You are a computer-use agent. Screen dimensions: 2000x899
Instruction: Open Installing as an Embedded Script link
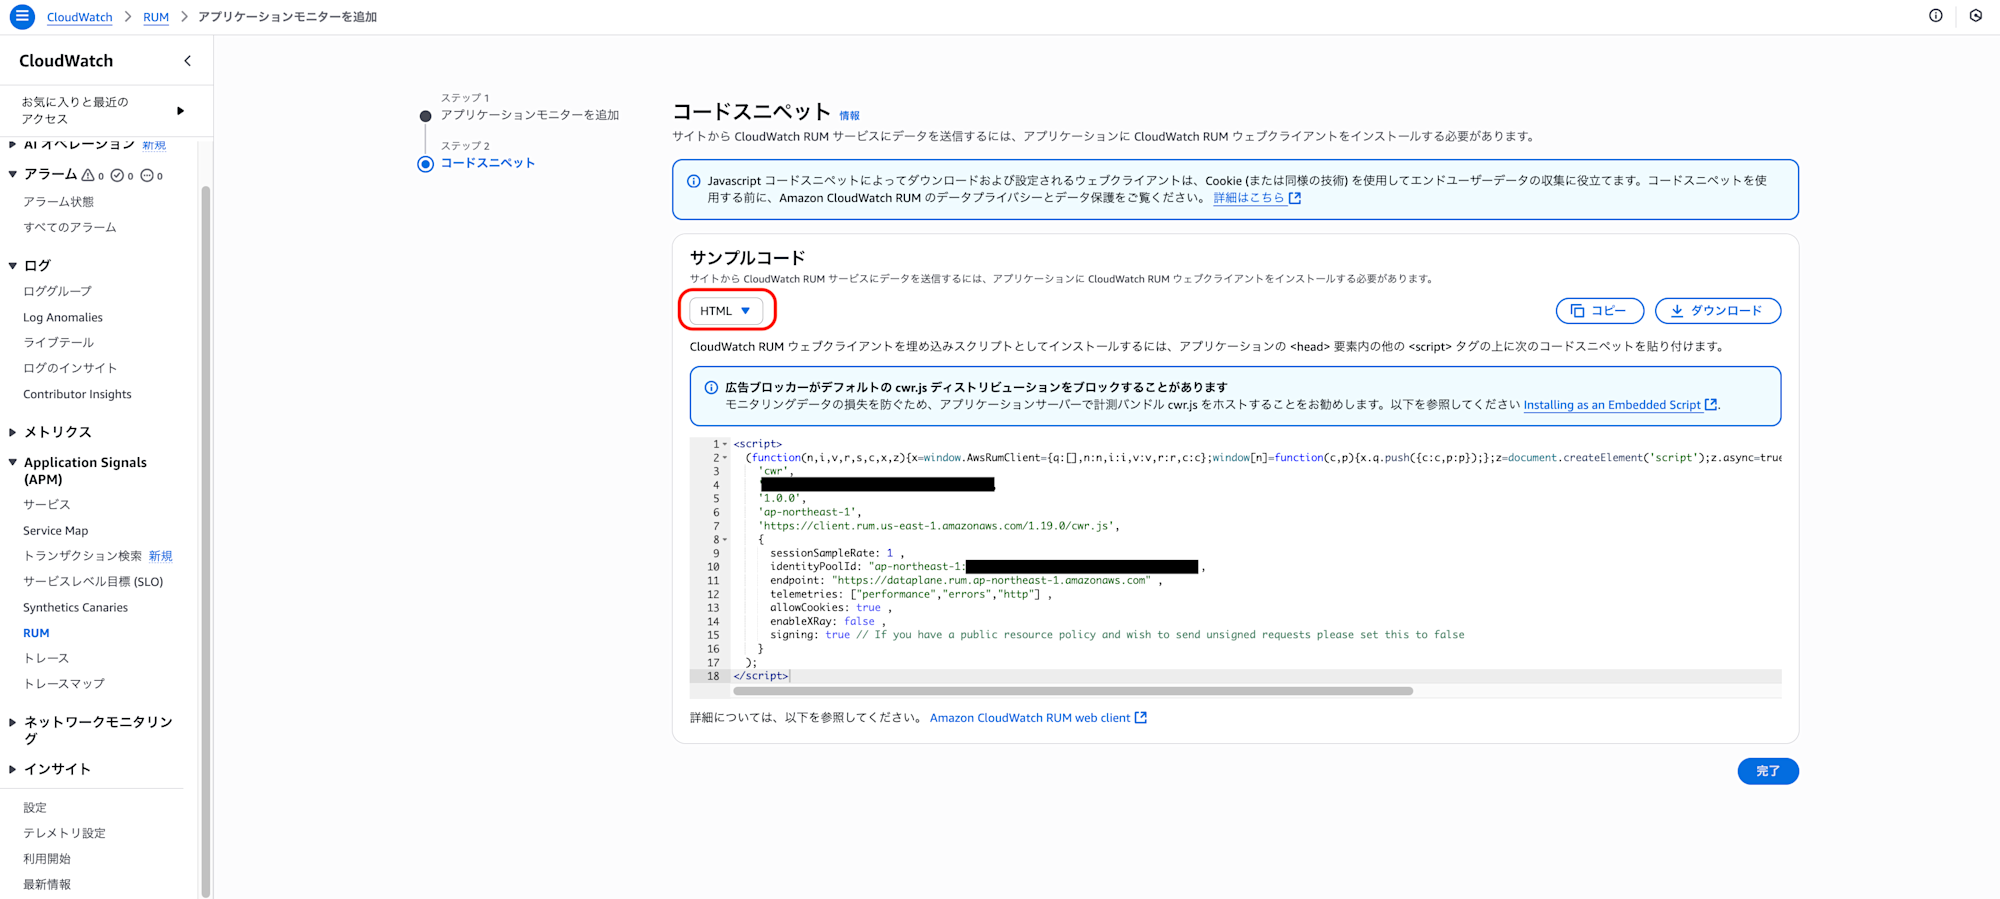click(x=1612, y=405)
